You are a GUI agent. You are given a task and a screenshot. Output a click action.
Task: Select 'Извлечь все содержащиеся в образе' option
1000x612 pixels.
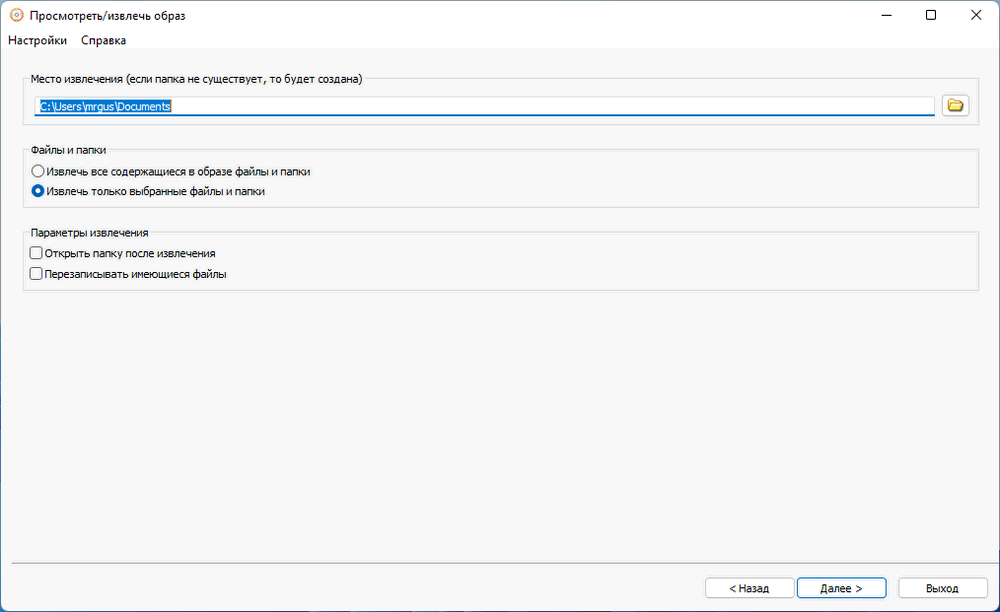point(38,171)
